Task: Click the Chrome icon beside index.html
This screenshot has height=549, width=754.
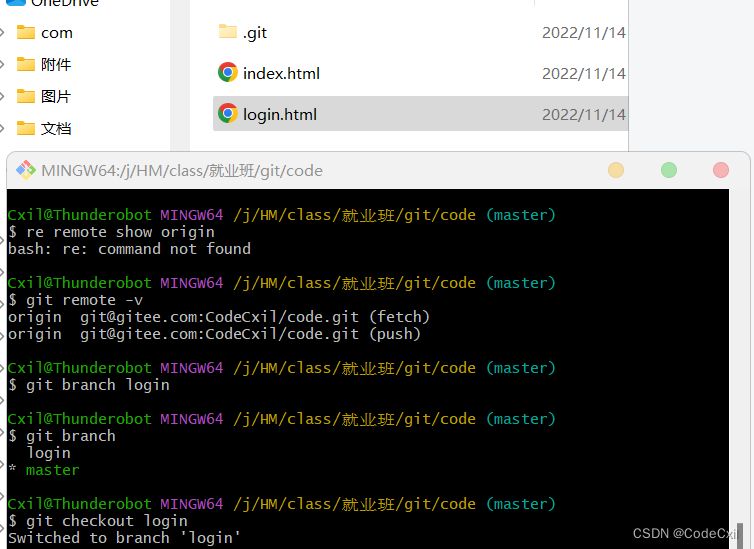Action: pos(227,73)
